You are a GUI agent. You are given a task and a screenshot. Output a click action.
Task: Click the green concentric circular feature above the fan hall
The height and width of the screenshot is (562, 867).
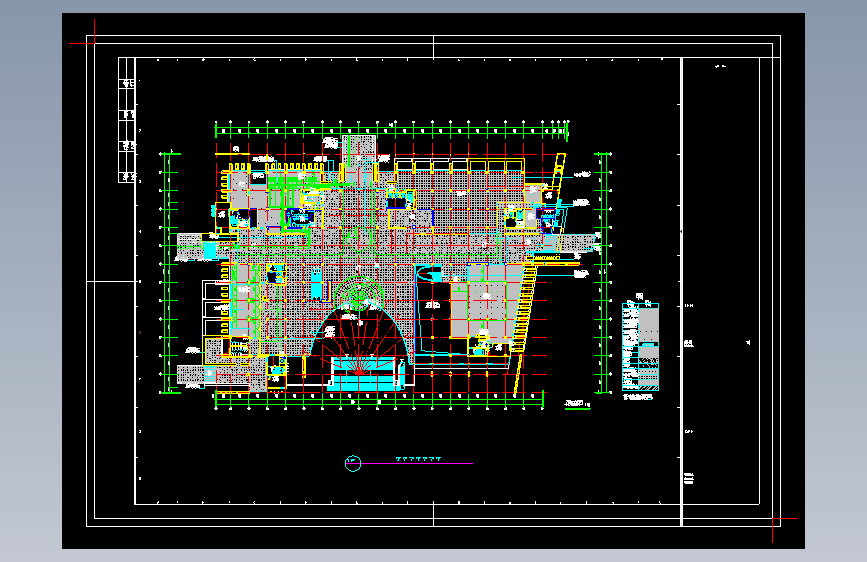click(359, 293)
